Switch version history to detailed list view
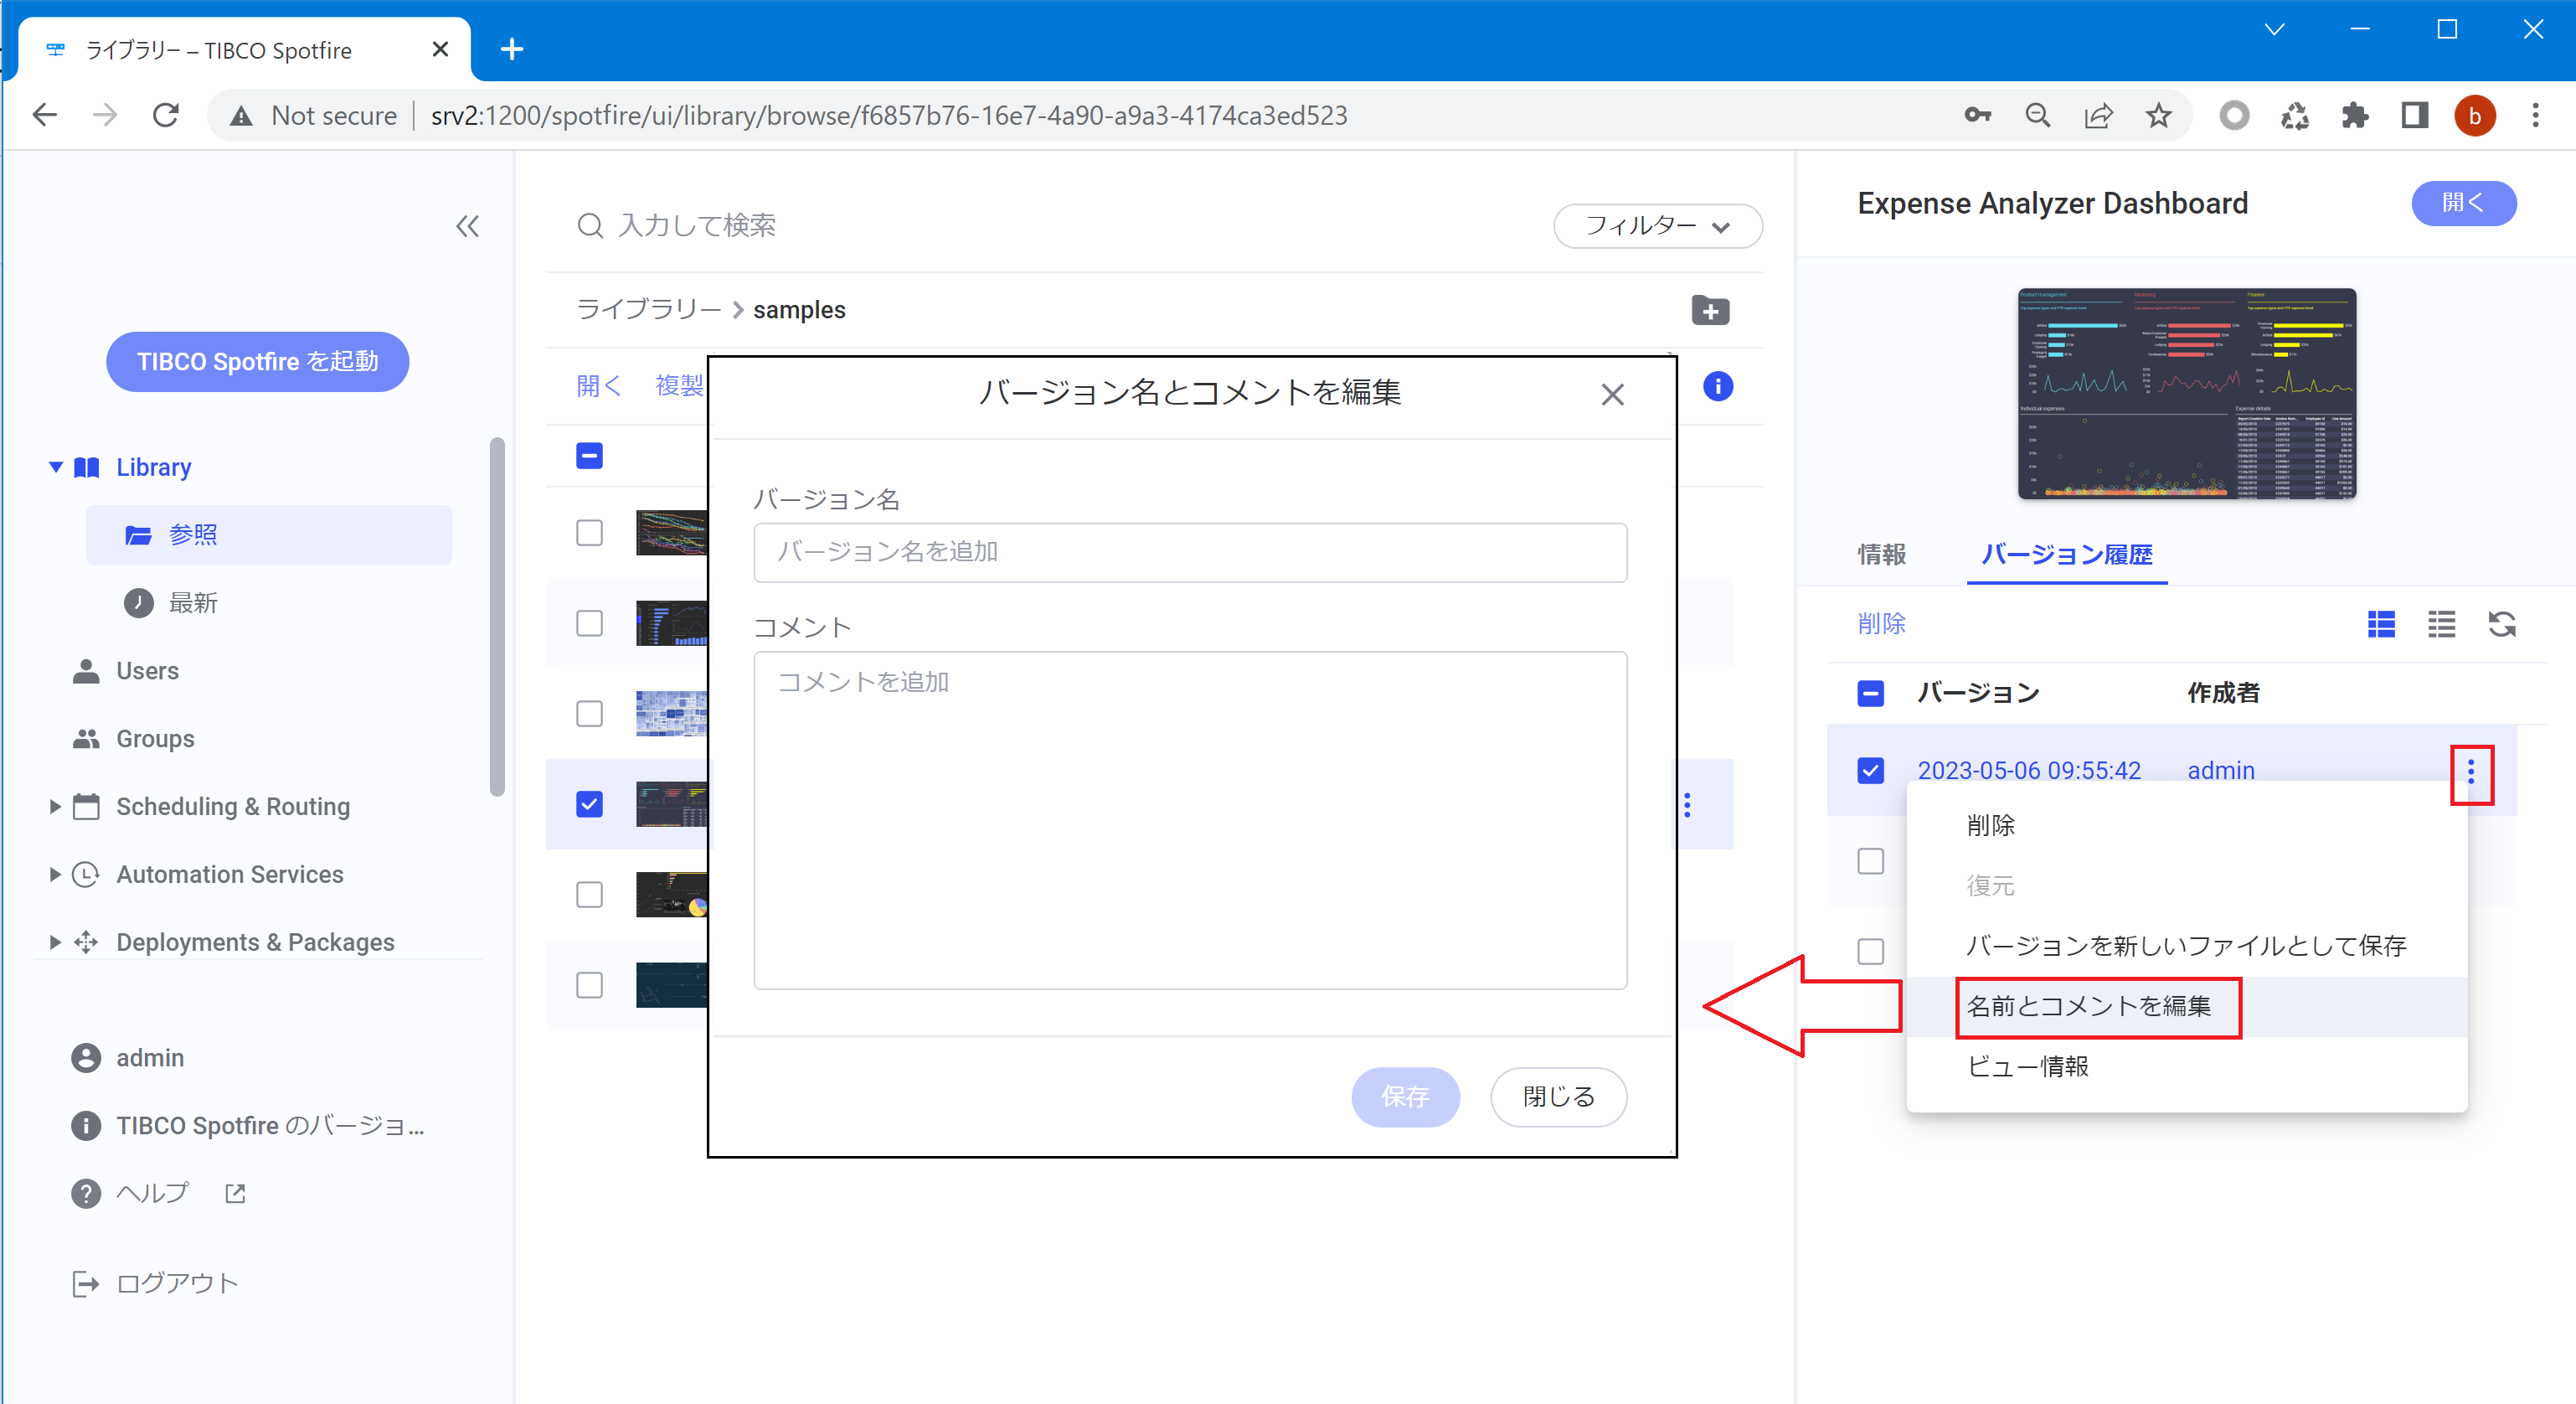 (x=2381, y=624)
